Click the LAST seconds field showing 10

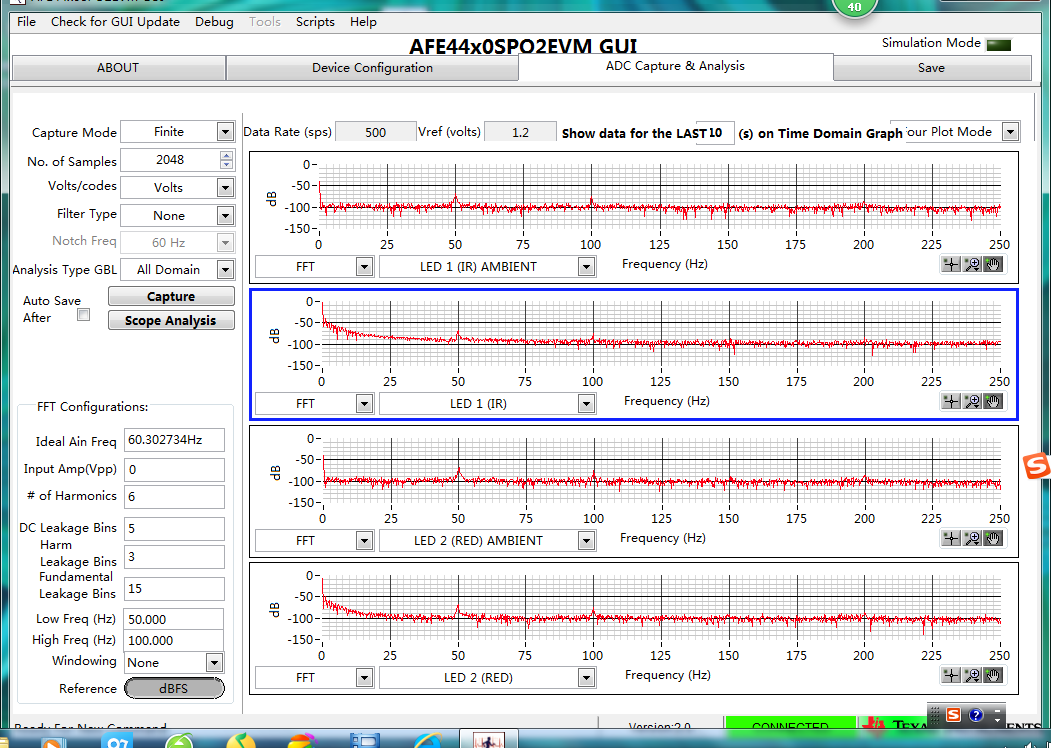tap(715, 133)
